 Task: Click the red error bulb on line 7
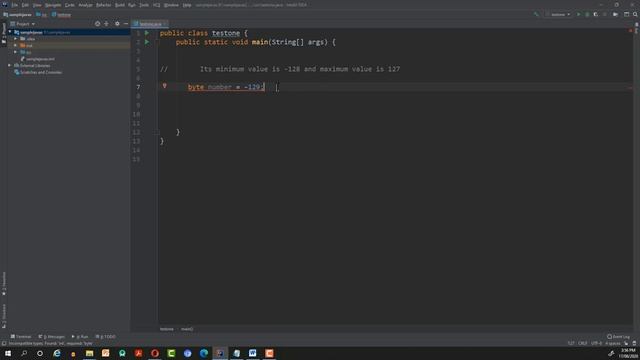pyautogui.click(x=164, y=86)
